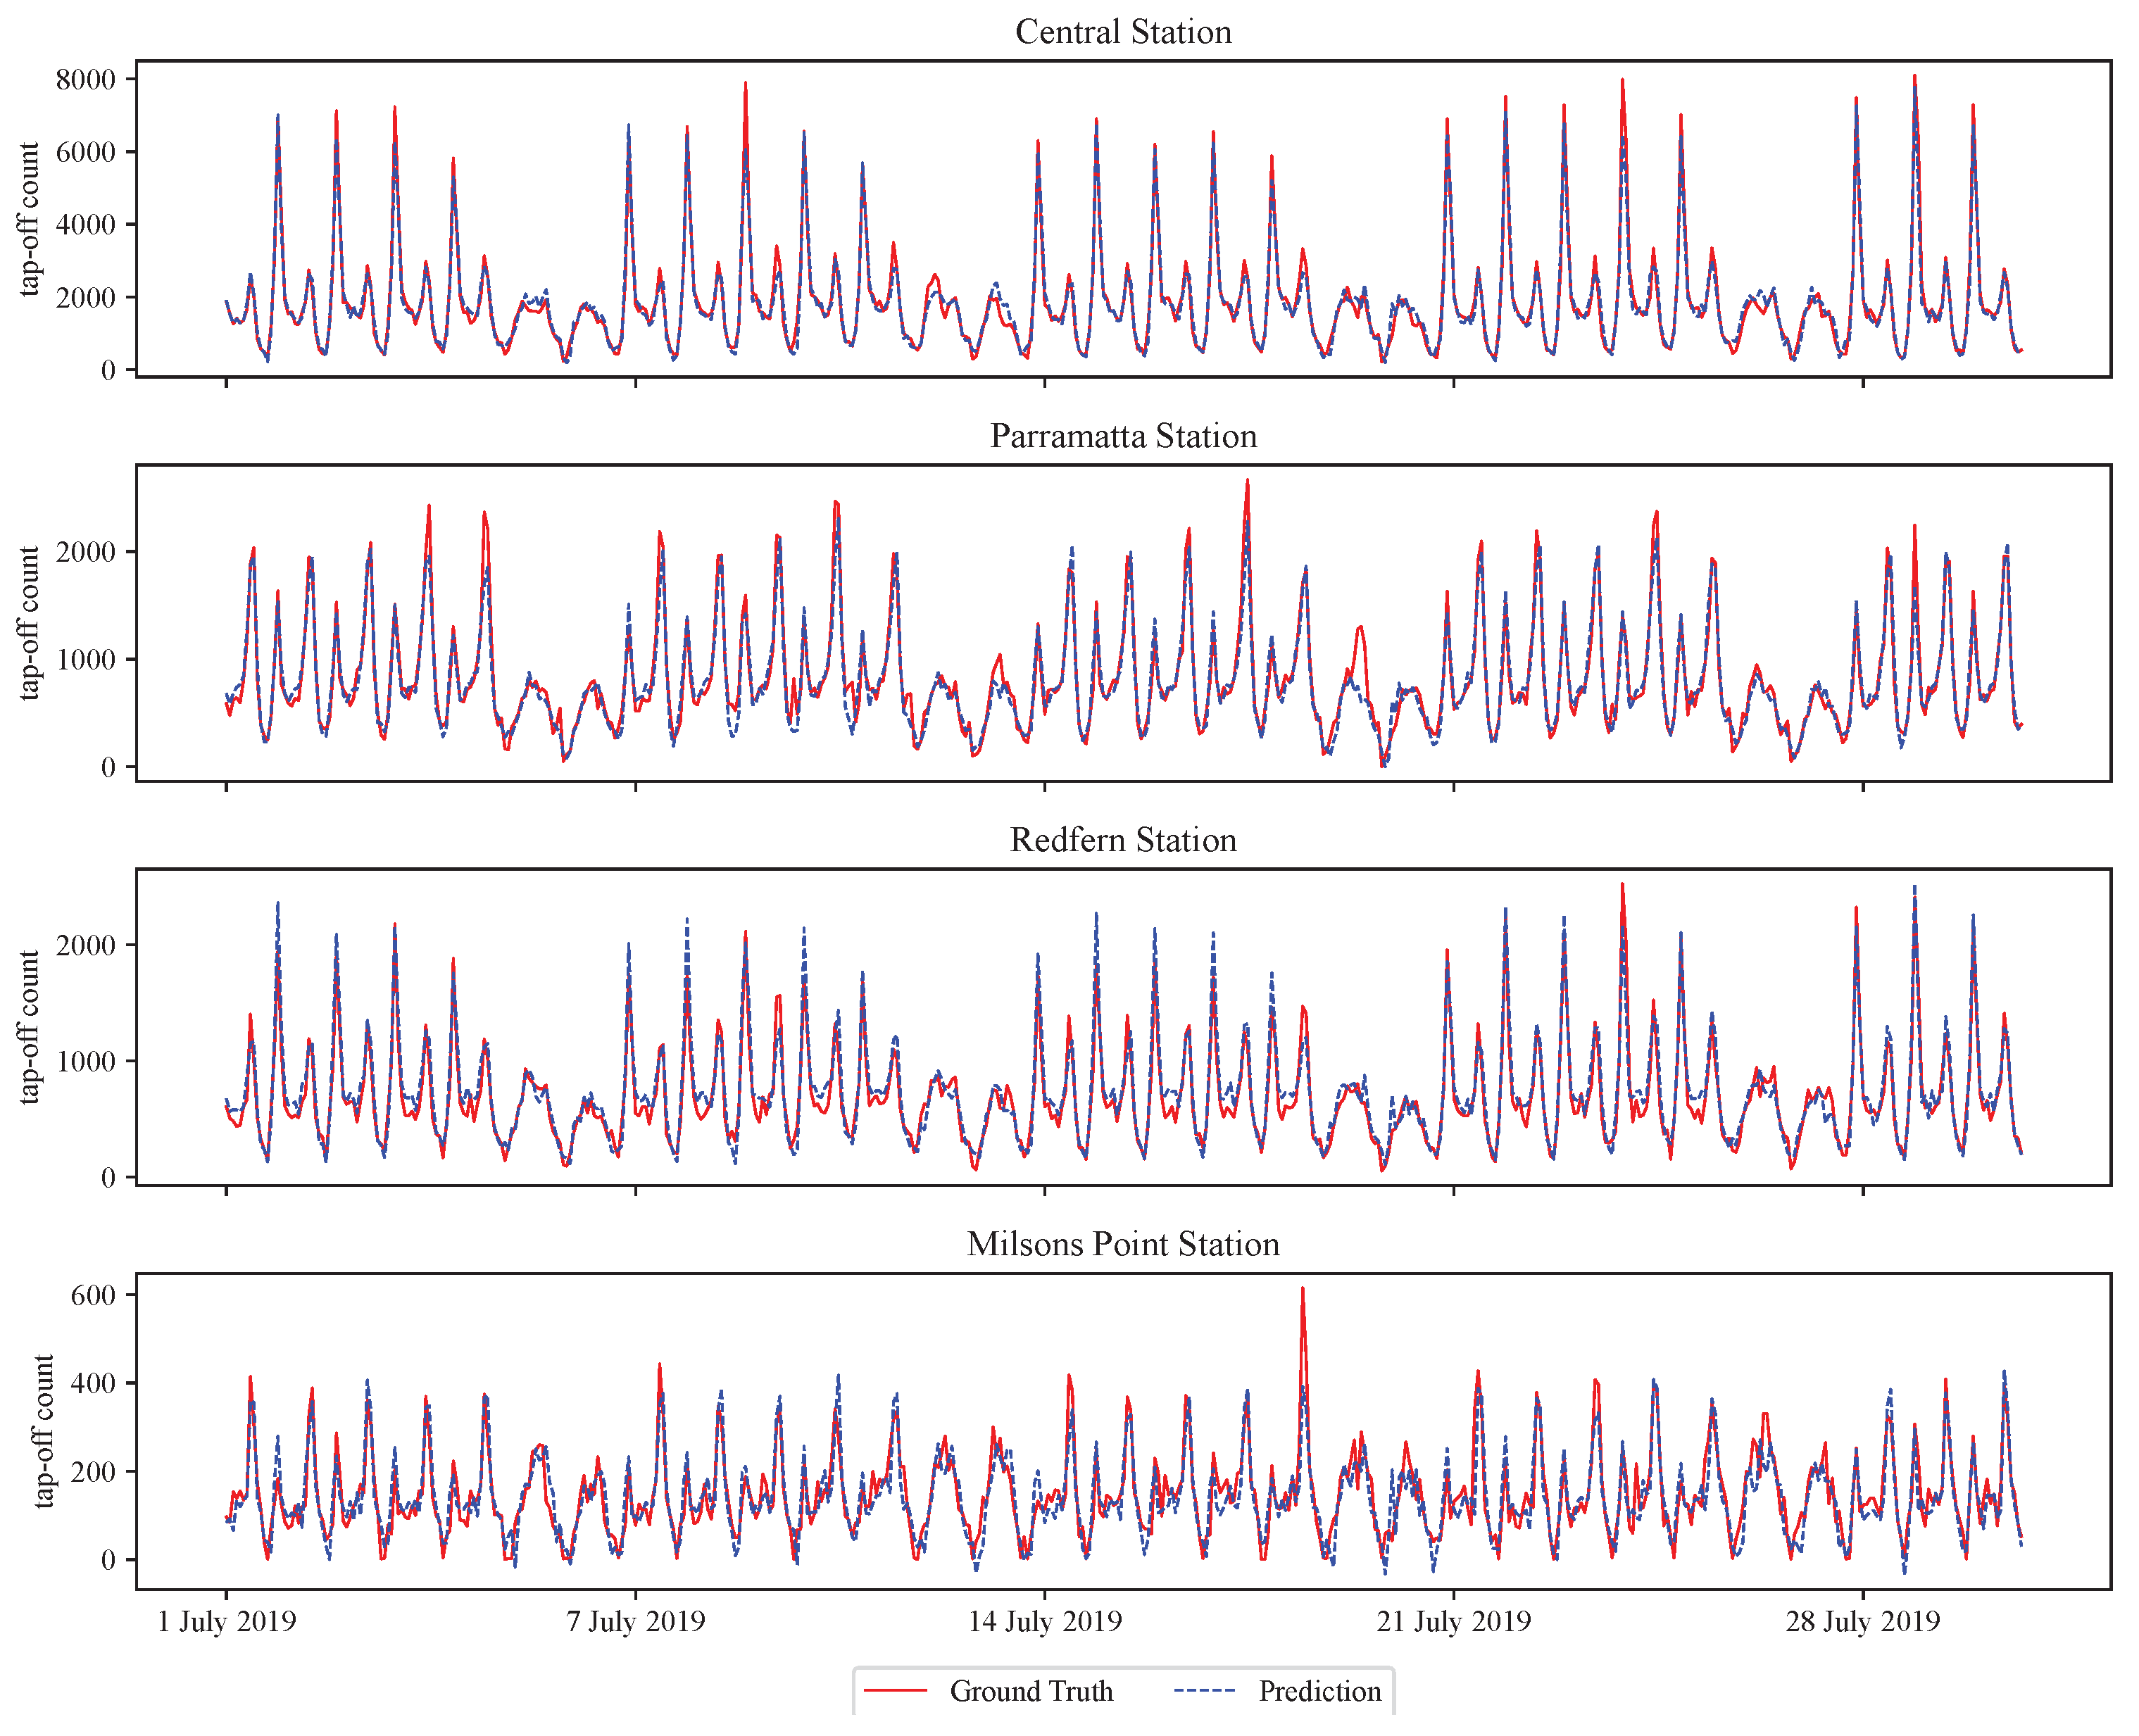Select the "Prediction" legend label

coord(1320,1691)
